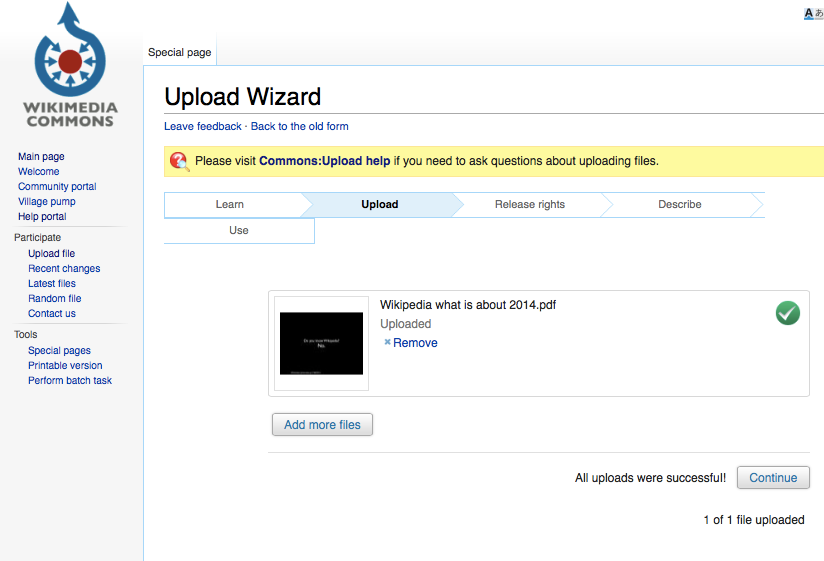Screen dimensions: 824x561
Task: Open Main page in sidebar
Action: click(41, 157)
